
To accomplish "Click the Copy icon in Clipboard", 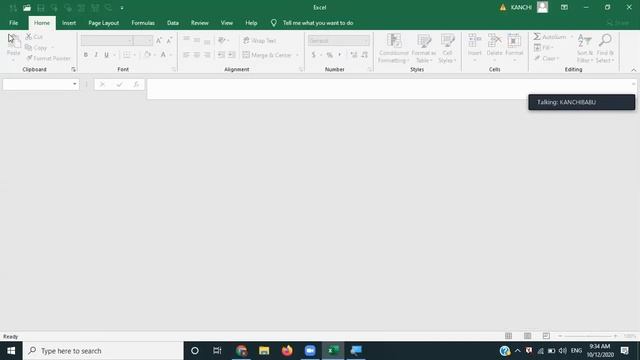I will coord(28,48).
